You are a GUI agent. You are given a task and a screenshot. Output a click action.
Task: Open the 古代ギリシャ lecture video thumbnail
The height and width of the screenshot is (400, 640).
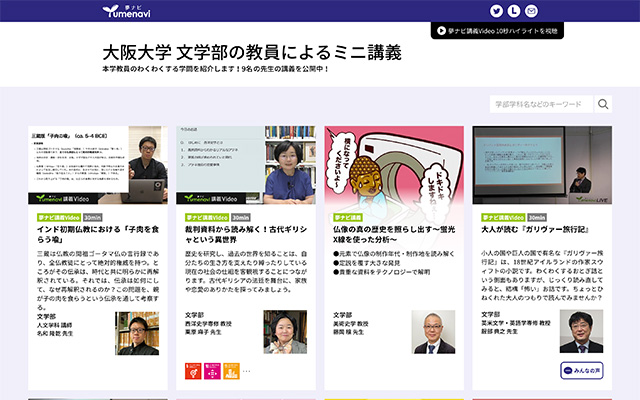tap(246, 165)
